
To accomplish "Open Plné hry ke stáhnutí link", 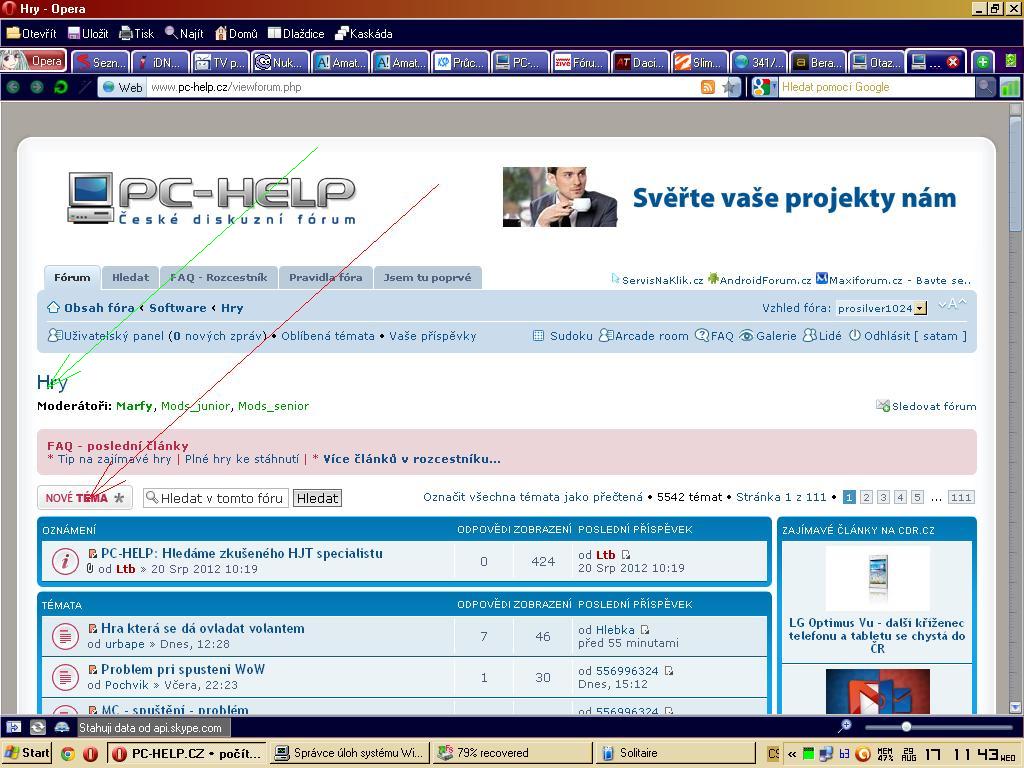I will click(242, 459).
